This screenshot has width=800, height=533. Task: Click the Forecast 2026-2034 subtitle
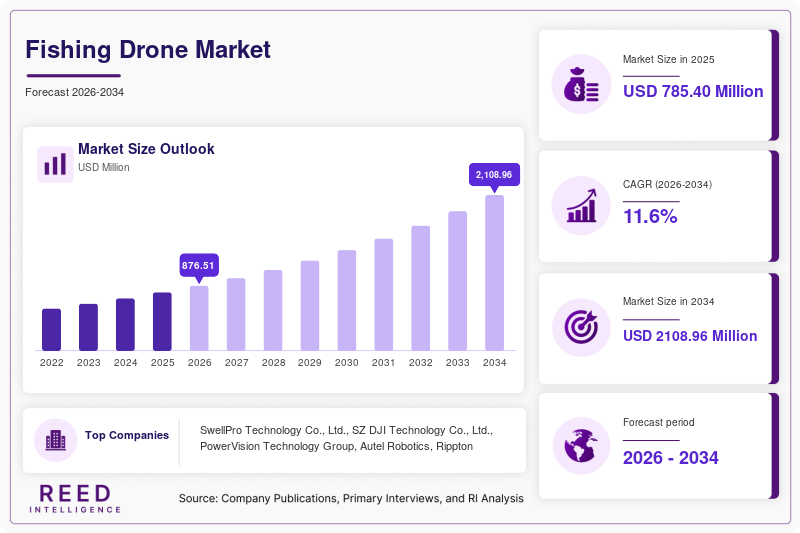click(74, 92)
